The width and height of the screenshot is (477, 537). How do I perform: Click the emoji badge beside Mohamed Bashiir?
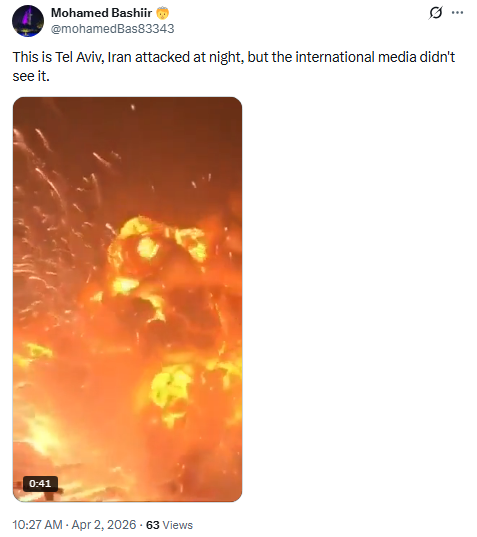[162, 13]
